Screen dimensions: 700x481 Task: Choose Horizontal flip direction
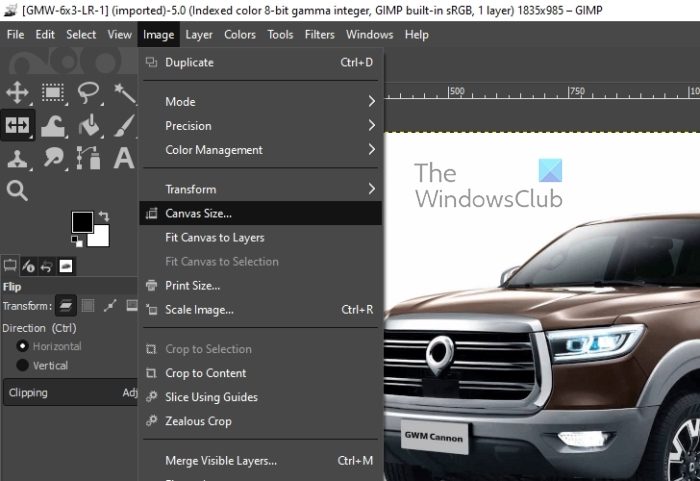tap(49, 346)
